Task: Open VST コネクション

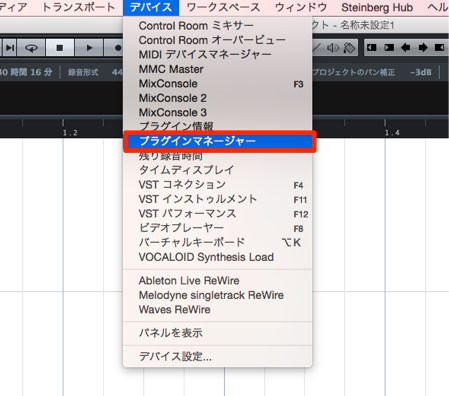Action: click(x=218, y=185)
